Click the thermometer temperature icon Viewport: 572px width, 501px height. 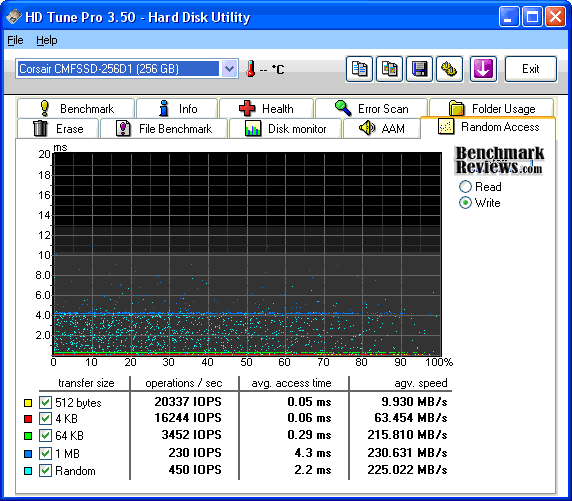coord(250,69)
